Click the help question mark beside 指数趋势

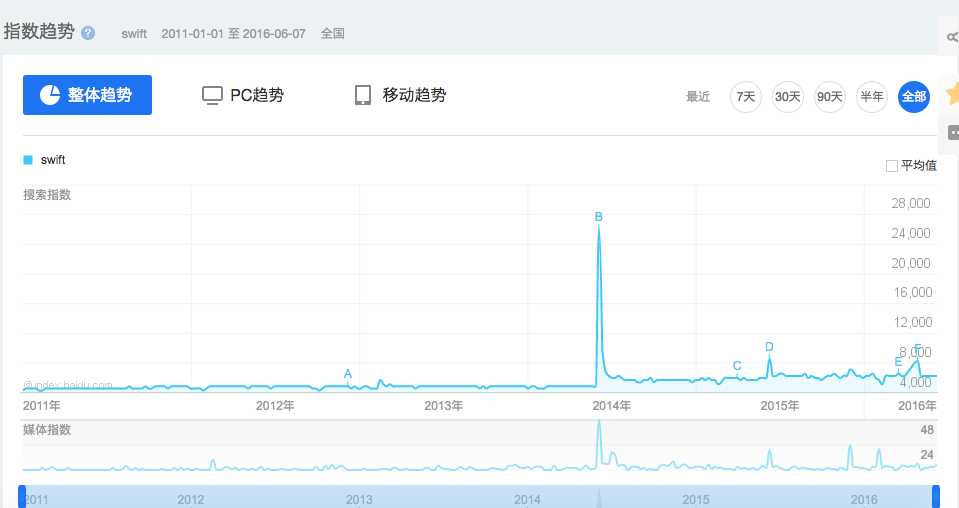pos(88,33)
